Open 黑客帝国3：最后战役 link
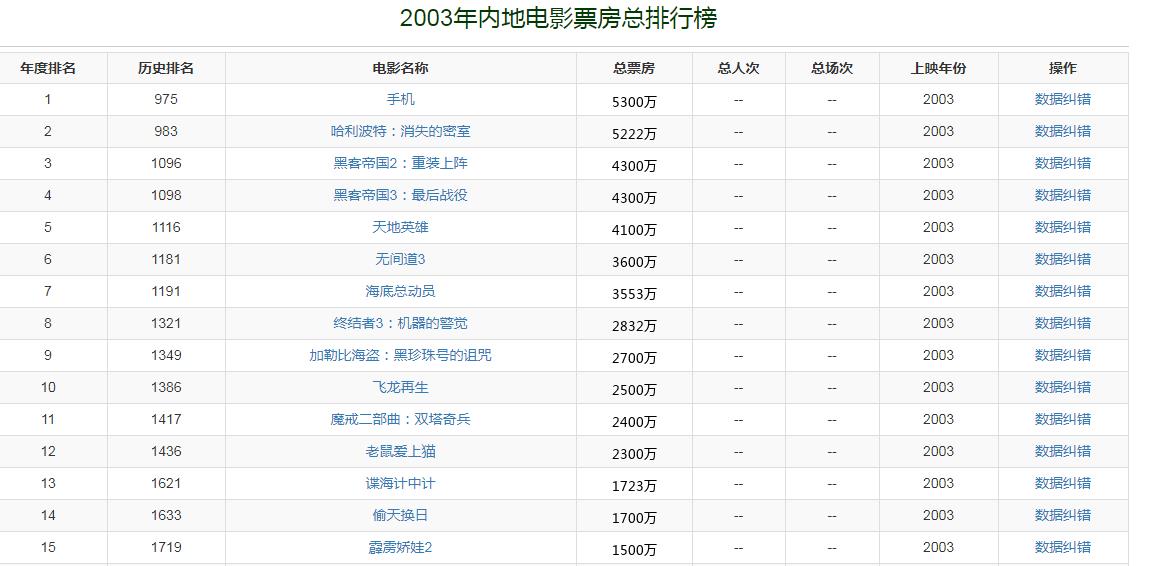Screen dimensions: 1153x566 click(x=400, y=195)
